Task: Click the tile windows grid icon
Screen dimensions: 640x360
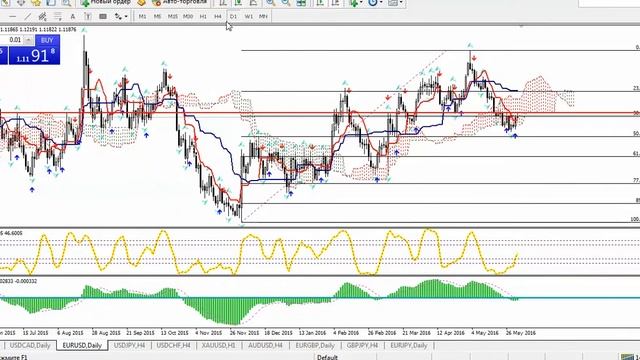Action: (301, 2)
